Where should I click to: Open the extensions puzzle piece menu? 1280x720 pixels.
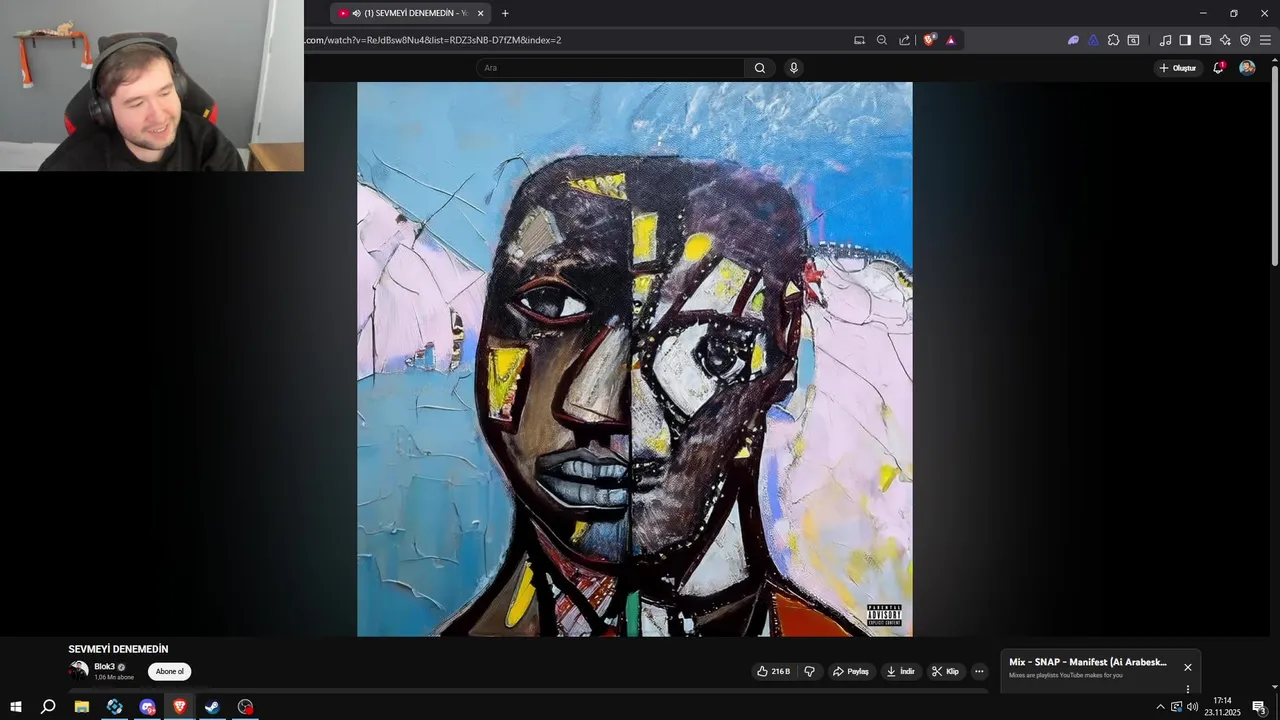(1113, 40)
